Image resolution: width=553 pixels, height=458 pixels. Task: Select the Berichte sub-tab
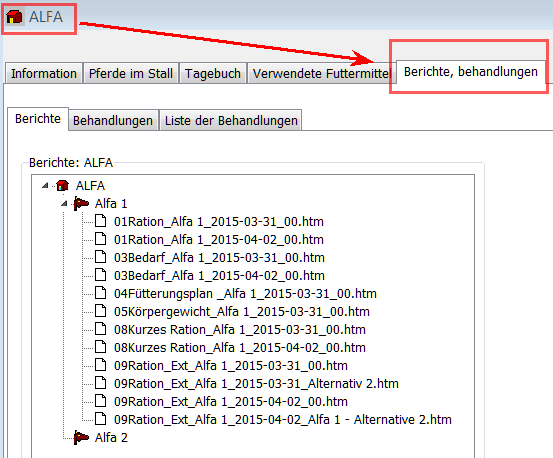point(38,119)
